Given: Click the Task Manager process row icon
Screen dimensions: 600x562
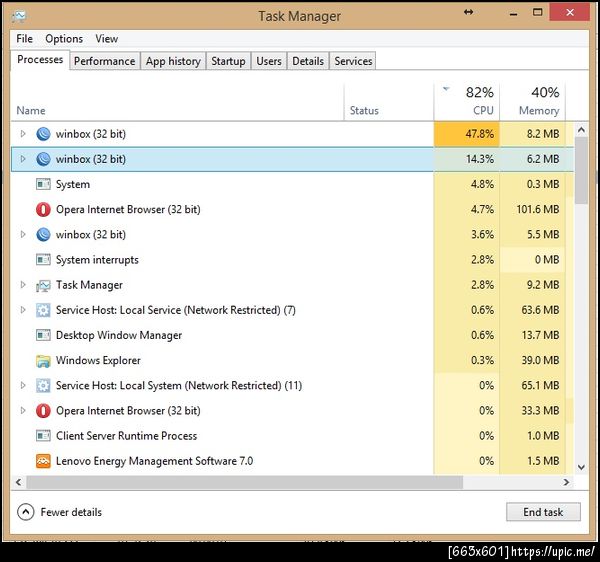Looking at the screenshot, I should pyautogui.click(x=43, y=285).
